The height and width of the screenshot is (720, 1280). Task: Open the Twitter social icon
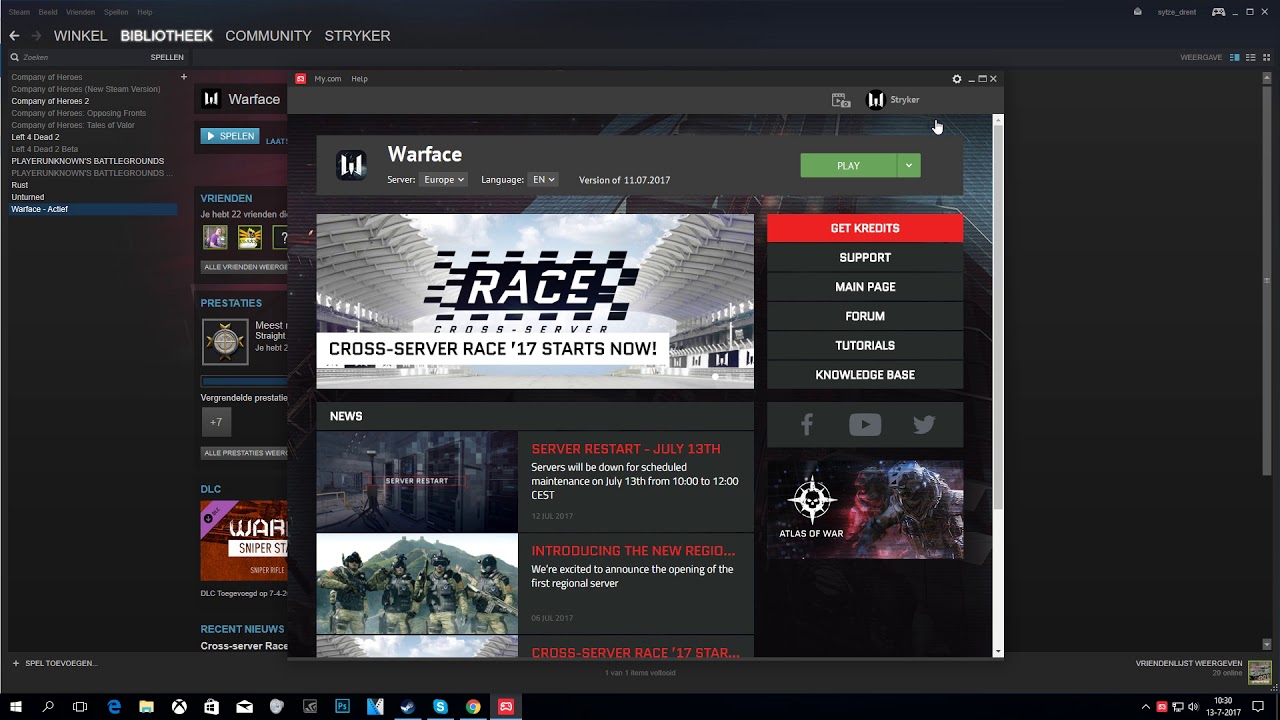pyautogui.click(x=924, y=425)
